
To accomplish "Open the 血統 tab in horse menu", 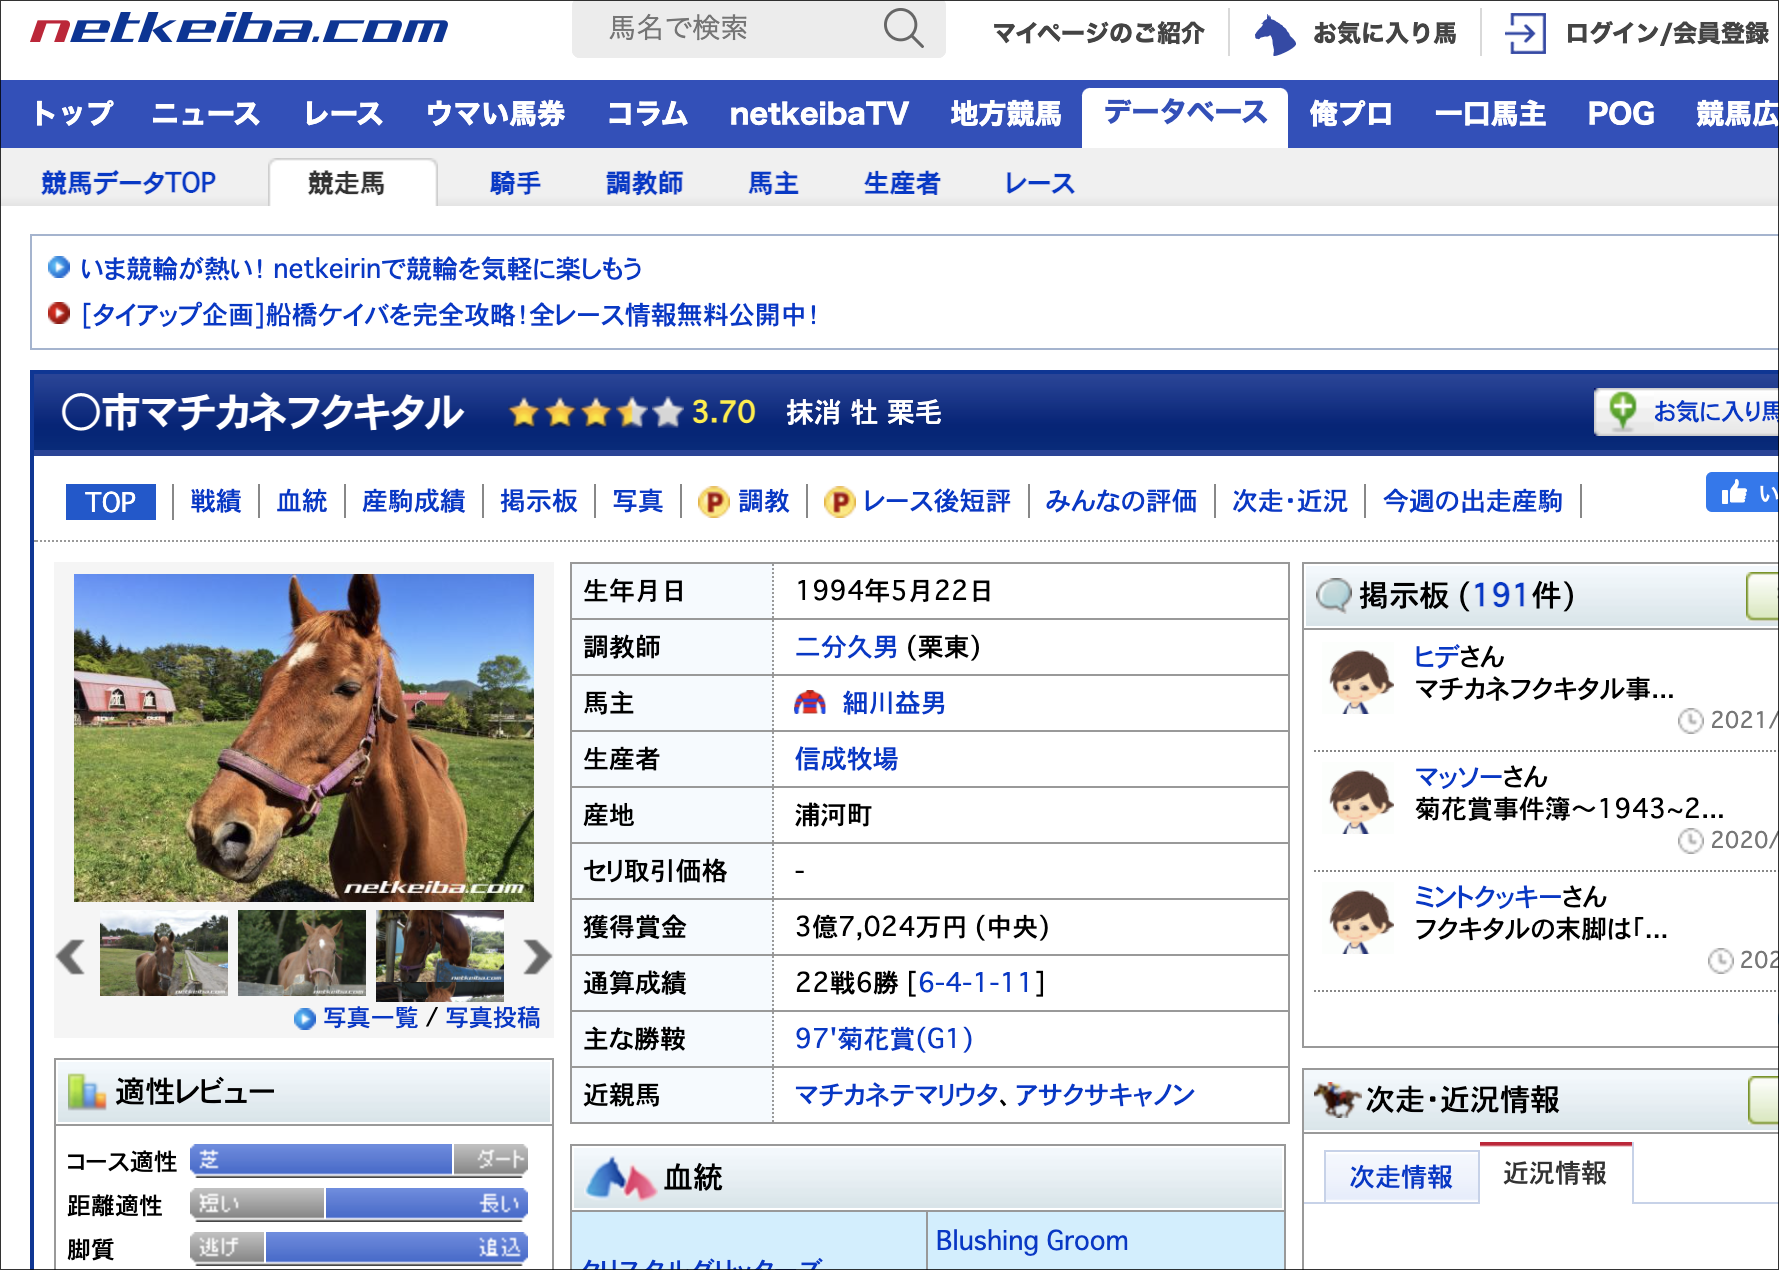I will pyautogui.click(x=301, y=501).
